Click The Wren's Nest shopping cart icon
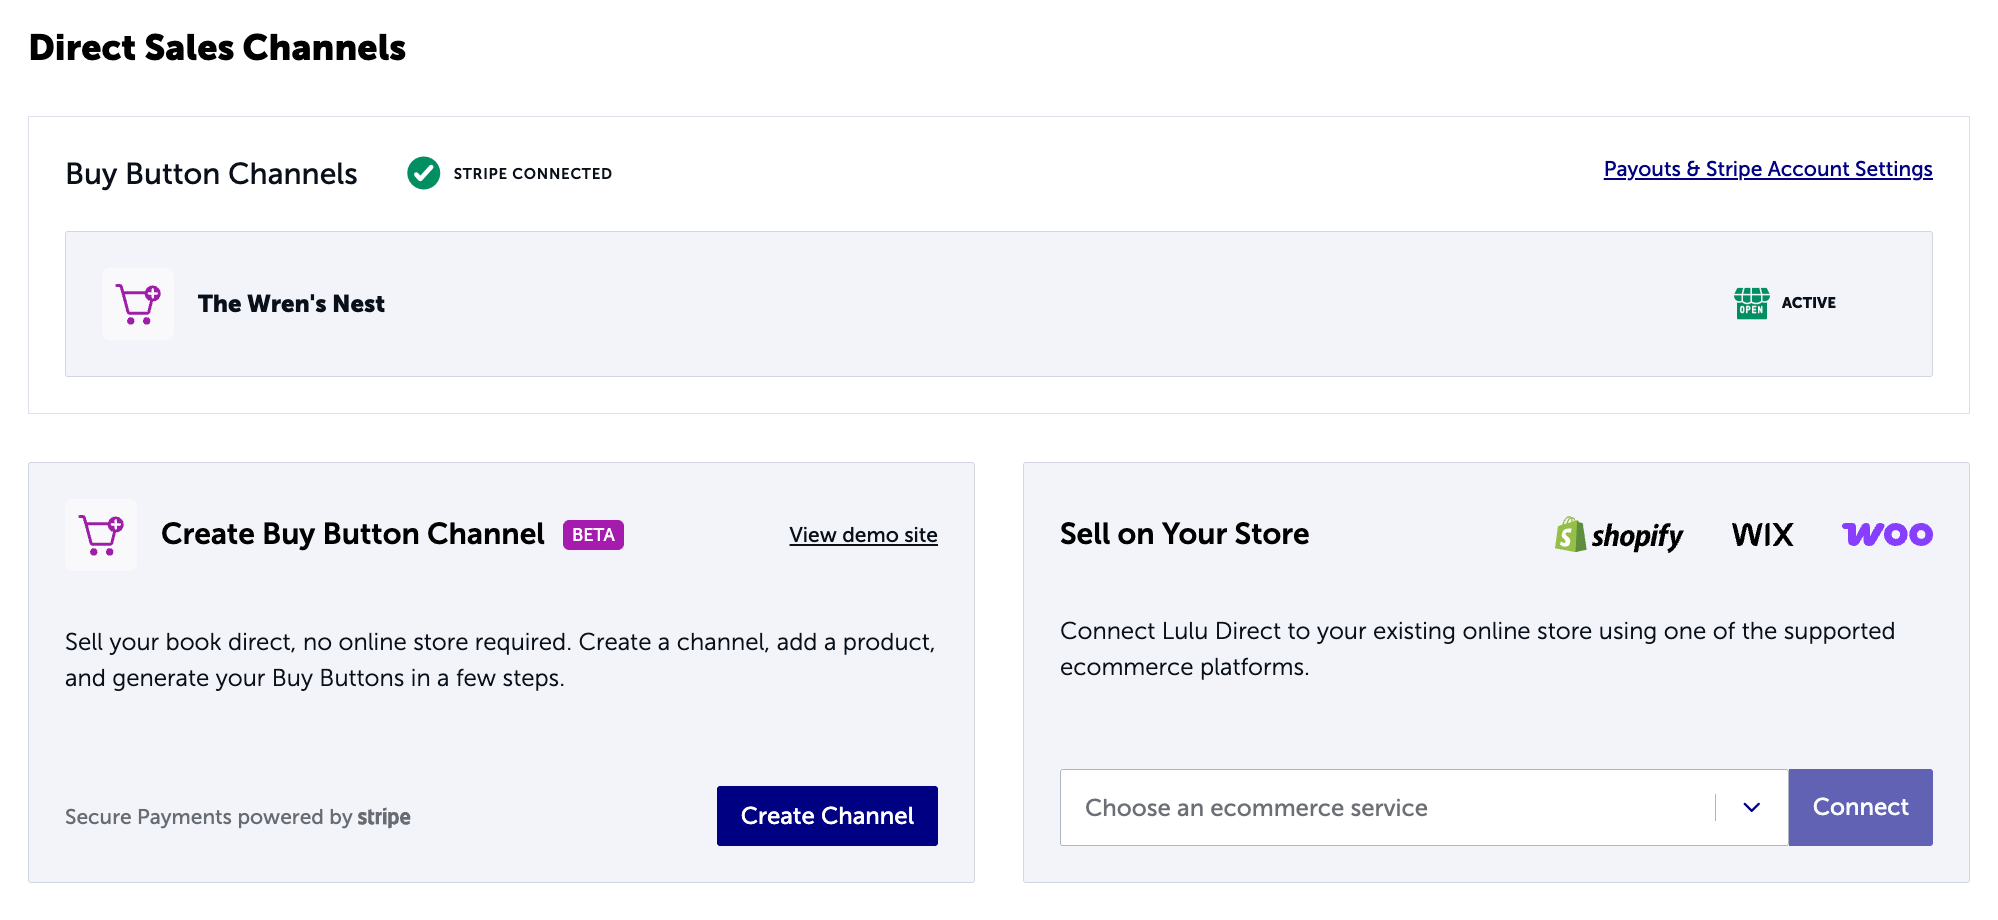The image size is (1998, 920). tap(138, 304)
